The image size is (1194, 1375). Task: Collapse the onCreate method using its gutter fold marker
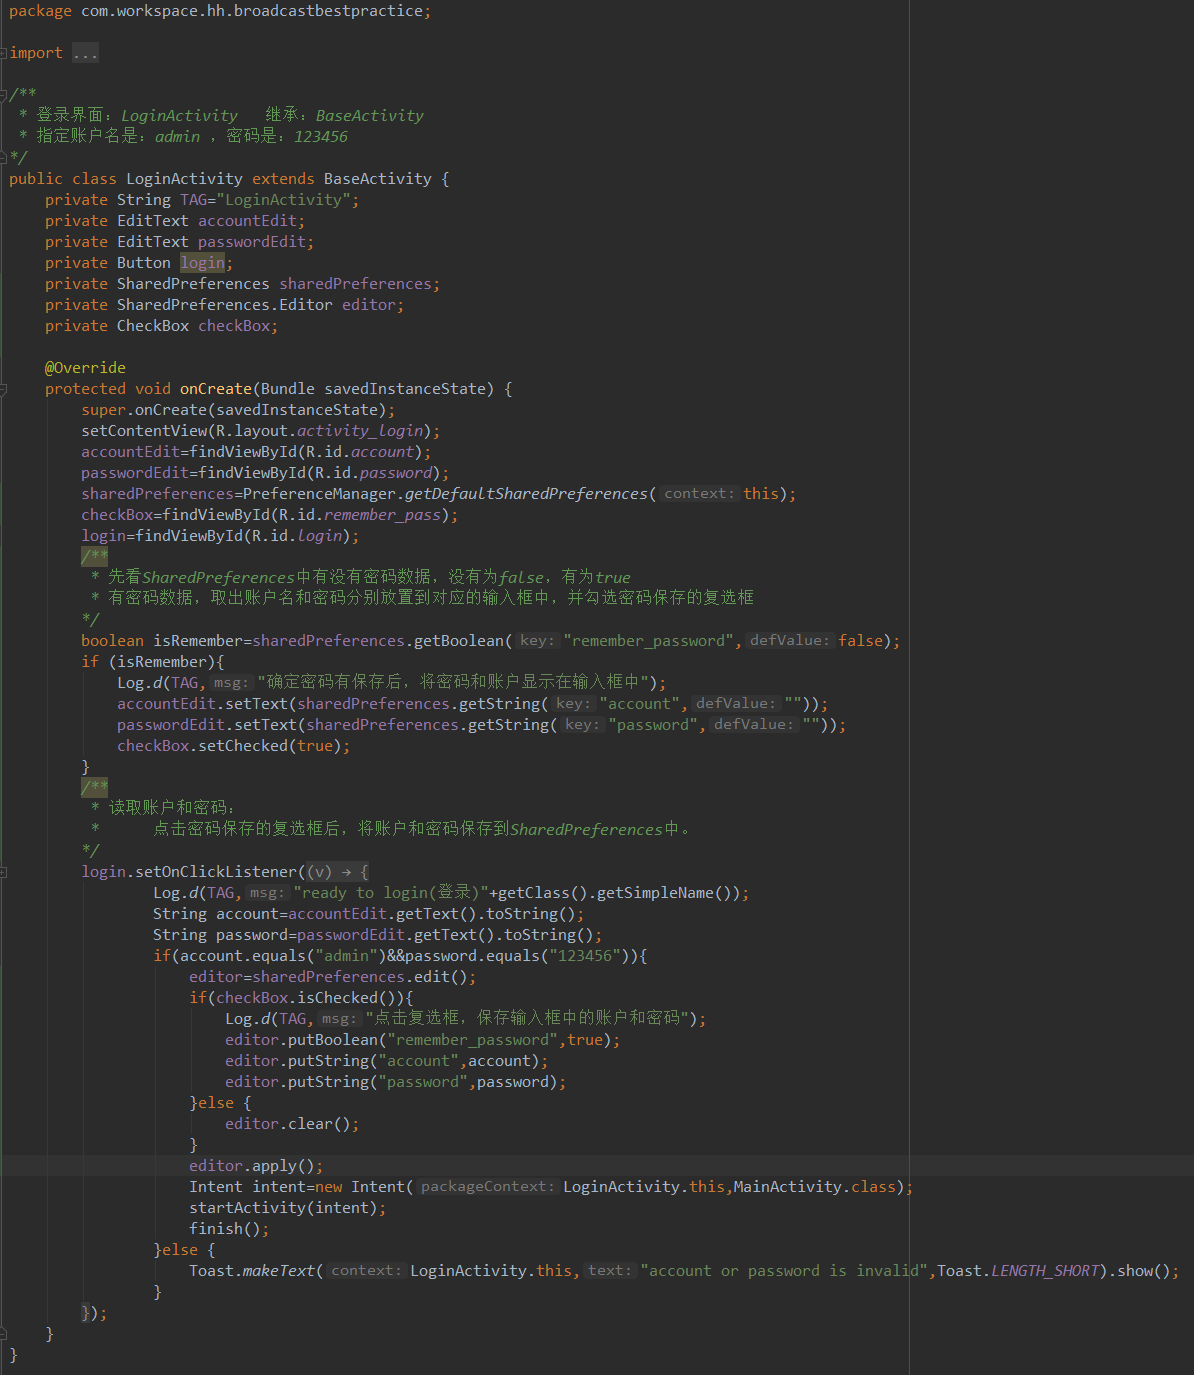4,389
